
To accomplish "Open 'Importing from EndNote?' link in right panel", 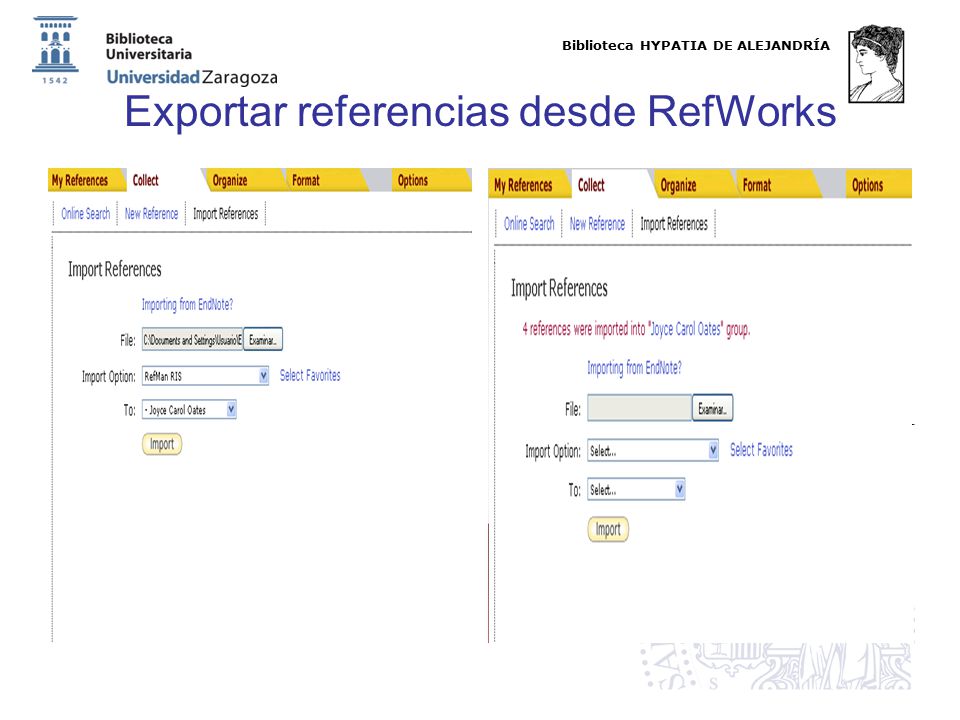I will click(x=634, y=367).
